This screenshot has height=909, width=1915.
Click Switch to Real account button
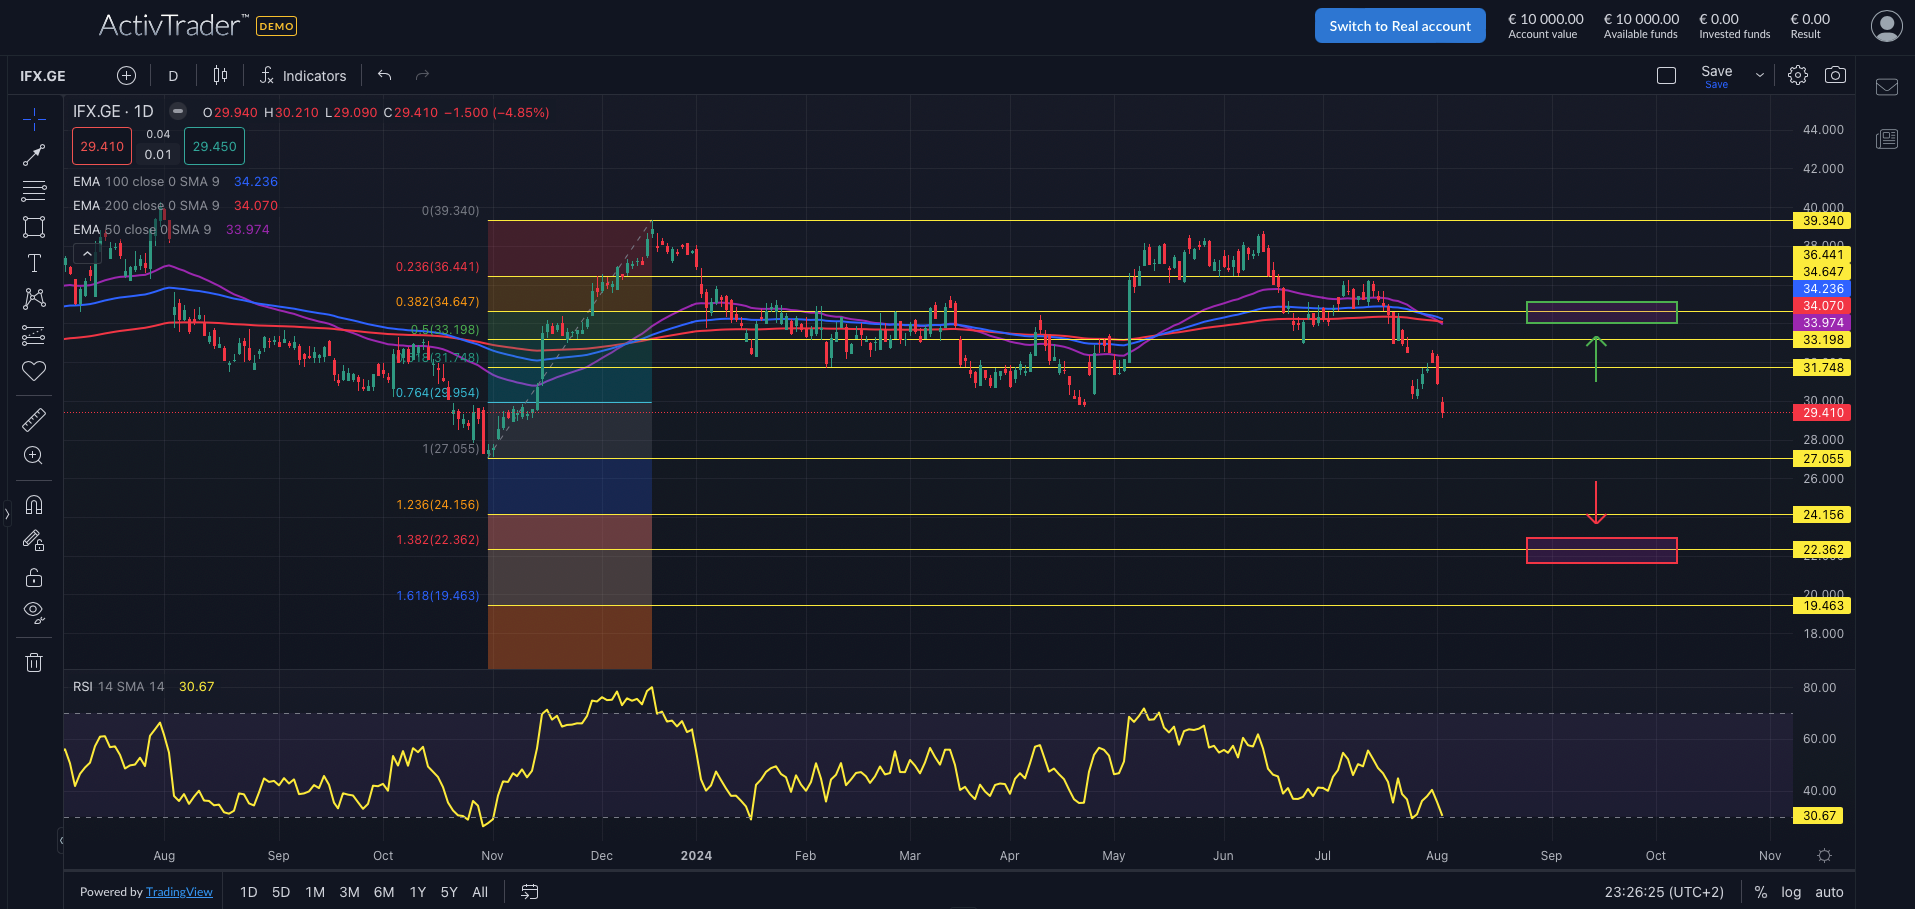click(x=1399, y=26)
